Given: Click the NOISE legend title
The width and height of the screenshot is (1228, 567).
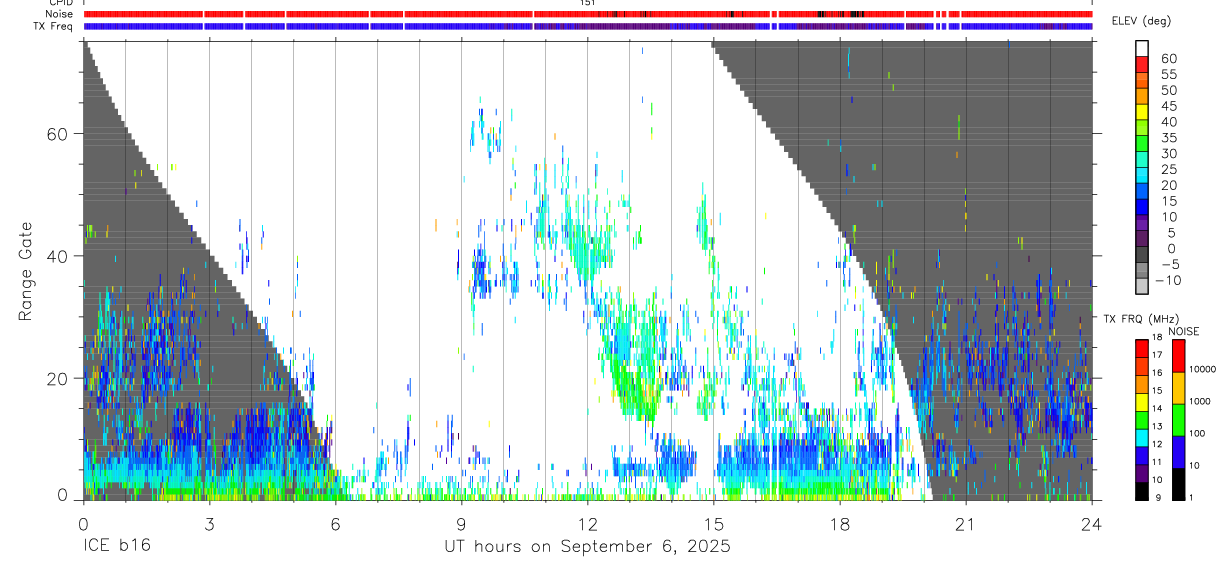Looking at the screenshot, I should pyautogui.click(x=1184, y=331).
